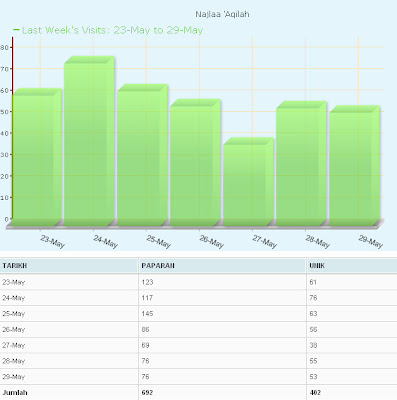
Task: Click the PAPARAN column header
Action: (158, 266)
